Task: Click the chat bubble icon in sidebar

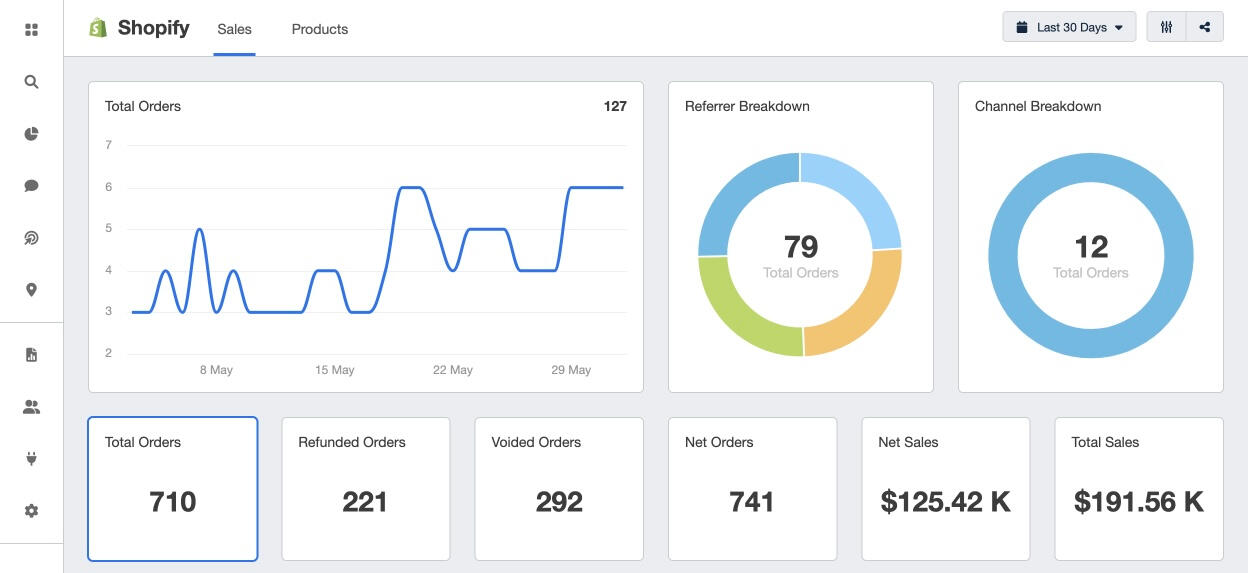Action: (x=31, y=186)
